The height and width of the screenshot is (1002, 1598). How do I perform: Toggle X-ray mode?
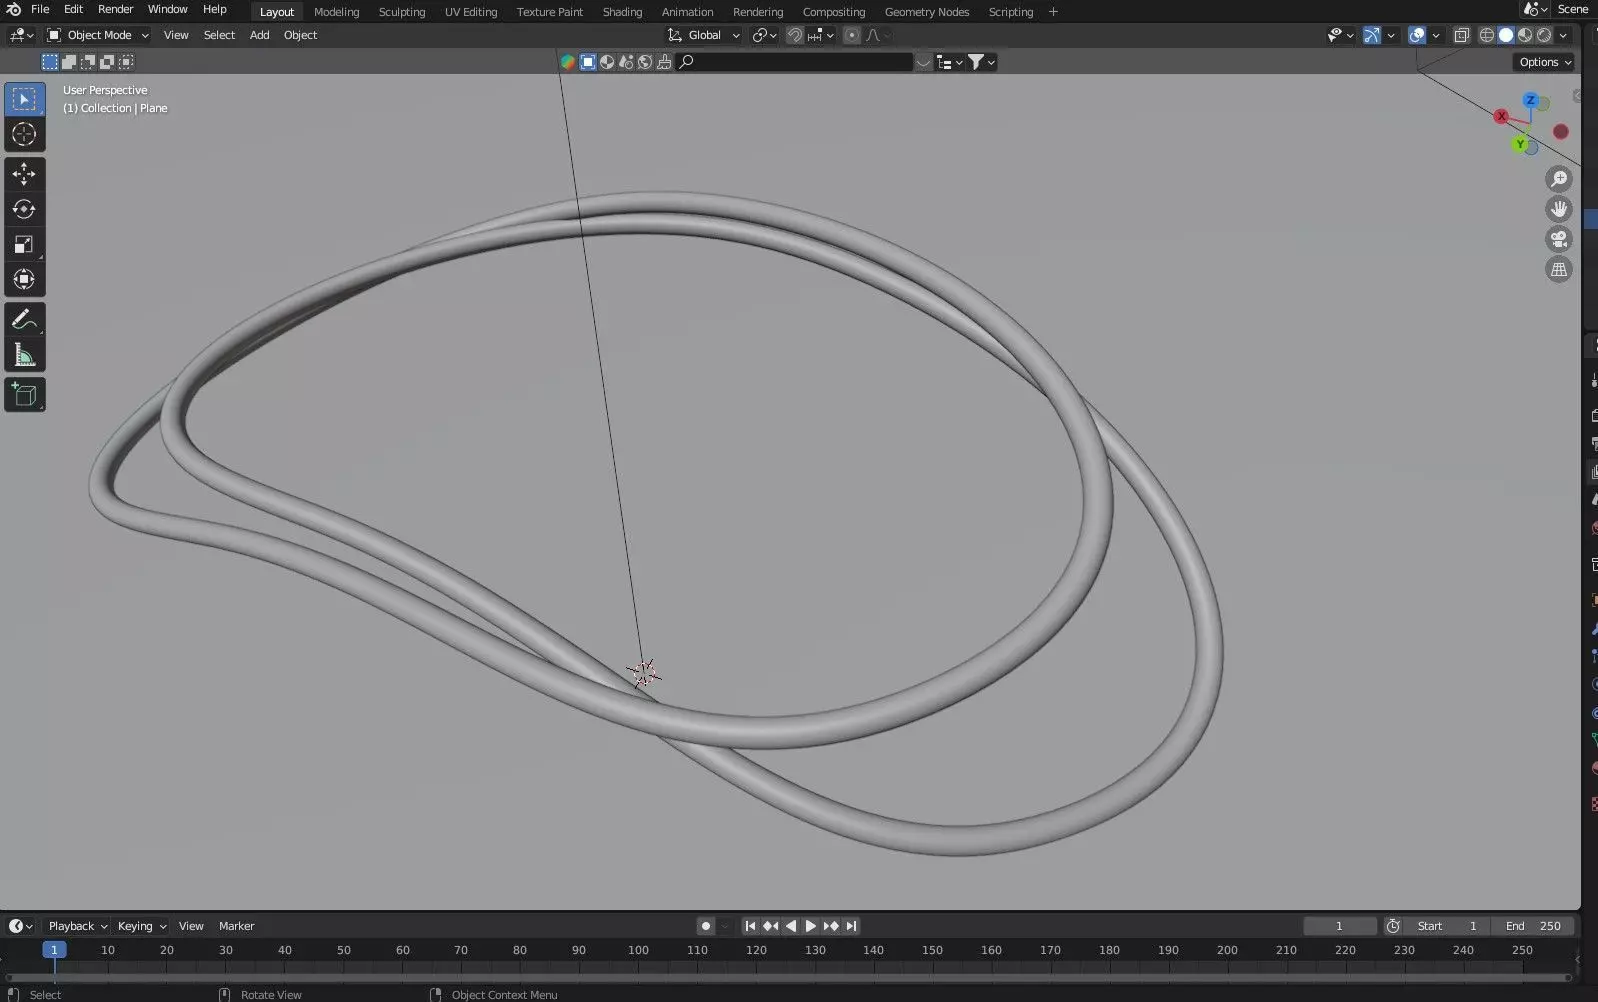tap(1461, 35)
